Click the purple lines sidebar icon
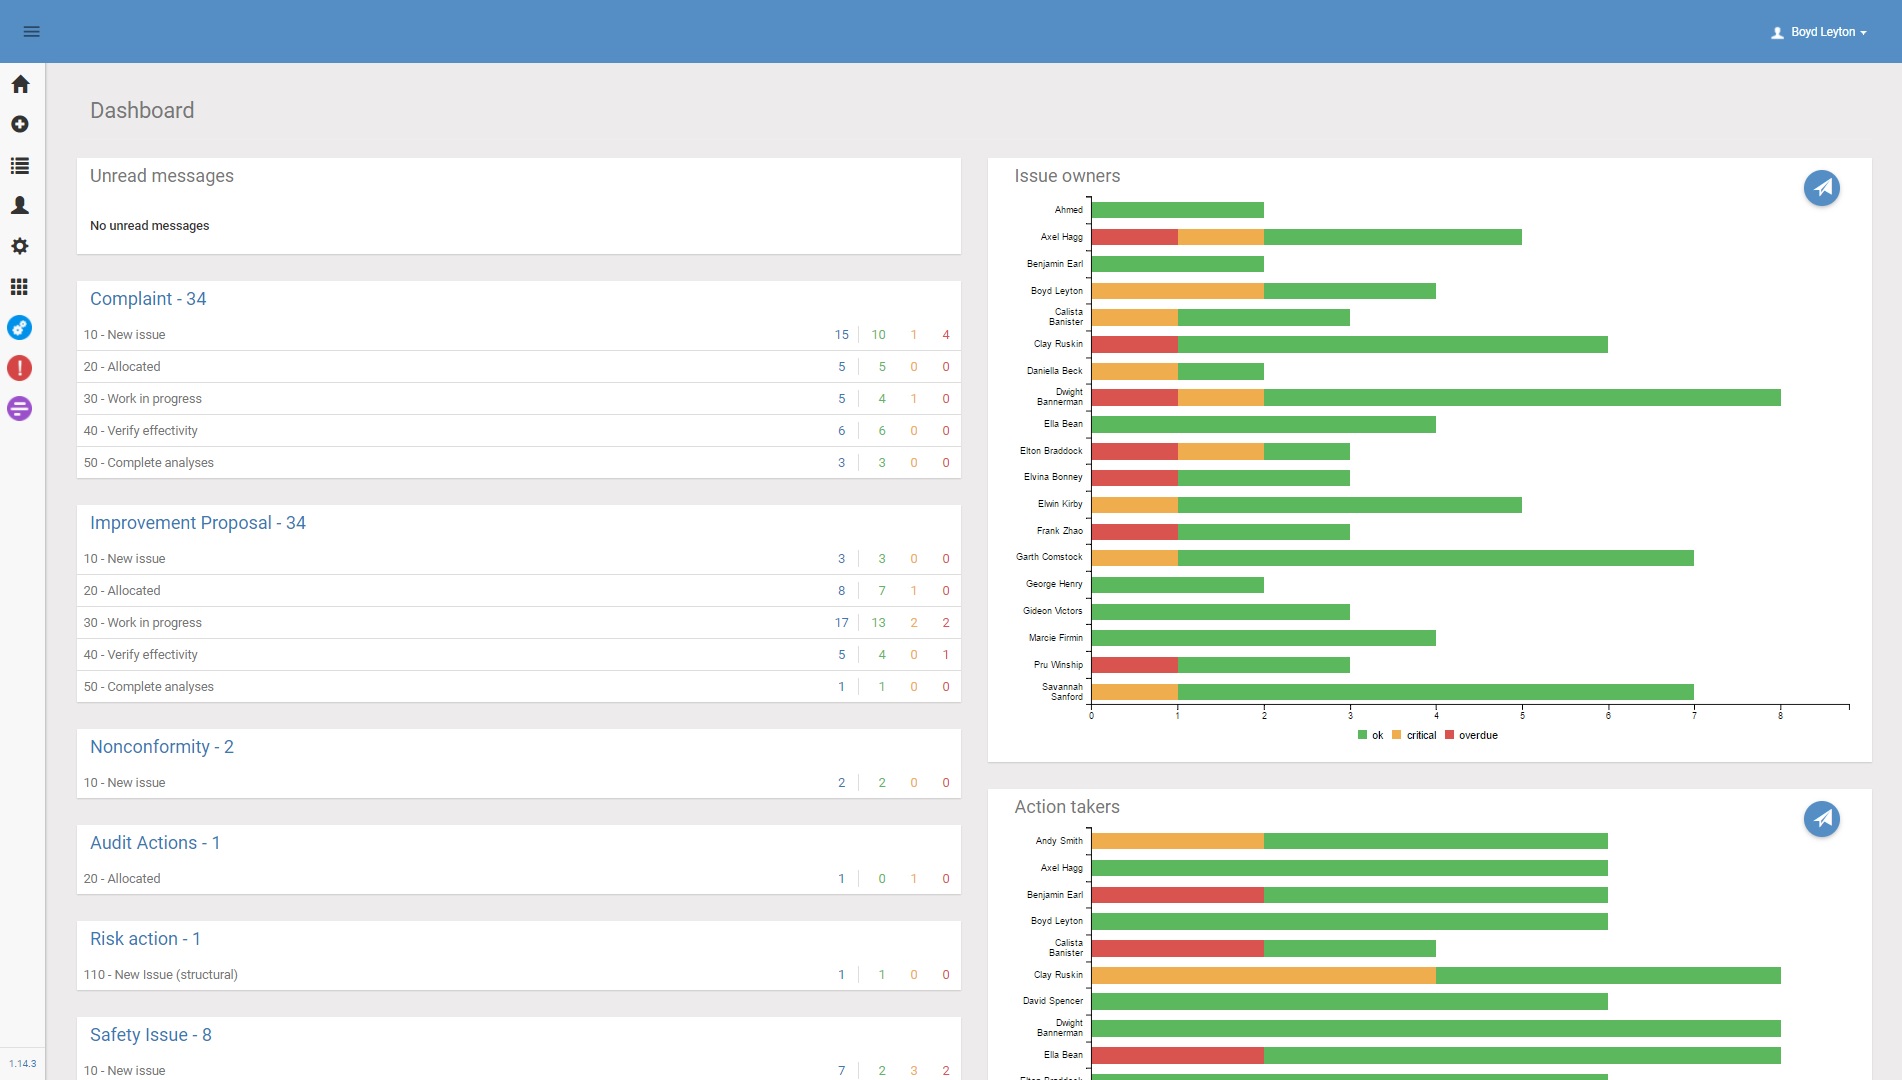This screenshot has width=1902, height=1080. tap(20, 409)
